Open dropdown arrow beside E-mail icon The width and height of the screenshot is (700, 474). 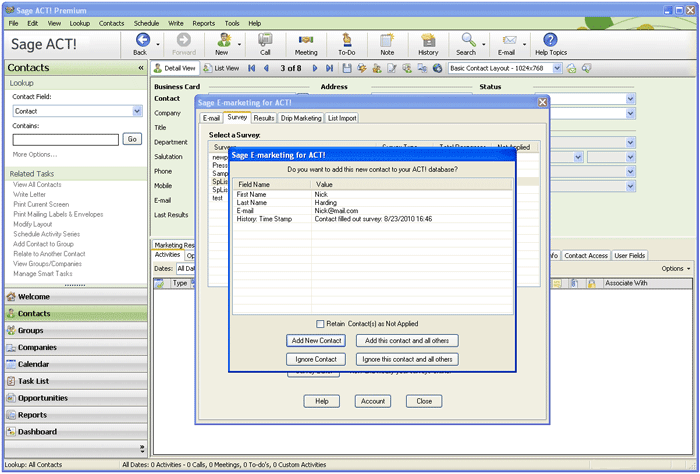525,44
